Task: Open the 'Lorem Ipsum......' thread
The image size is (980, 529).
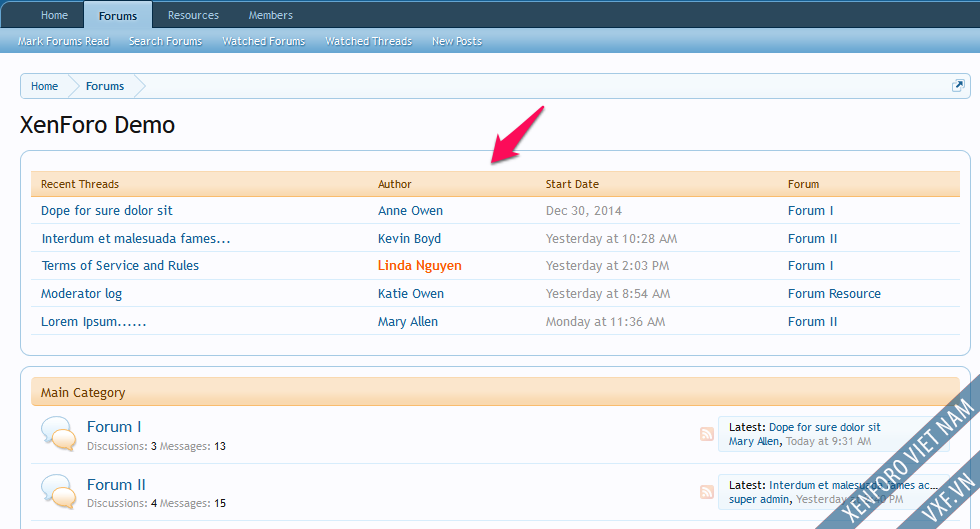Action: click(94, 321)
